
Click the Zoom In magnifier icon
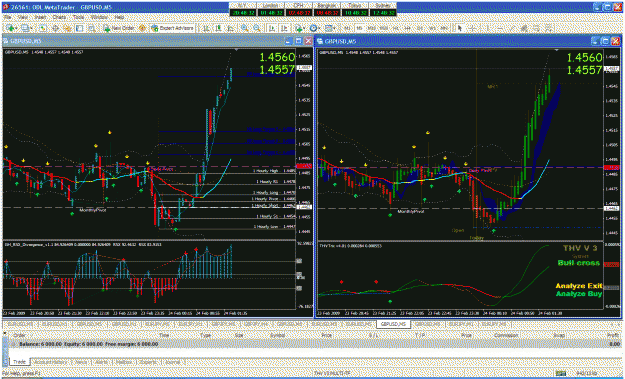(x=244, y=28)
